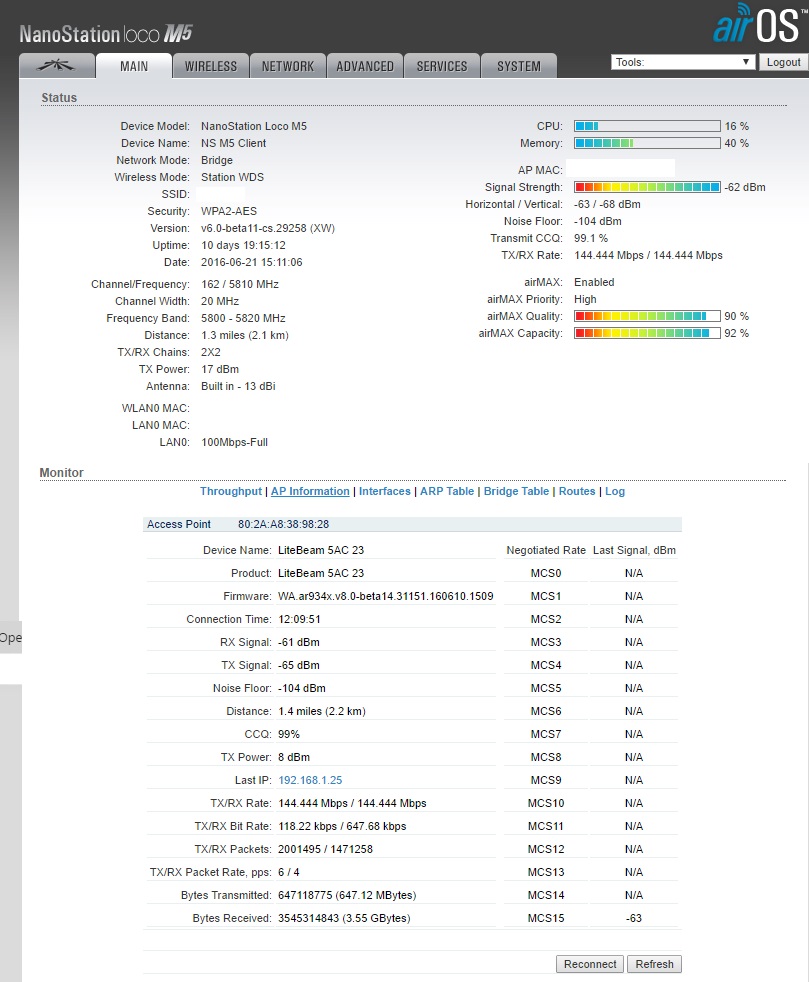Select connection time '12:09:51'
Screen dimensions: 809x982
coord(299,619)
